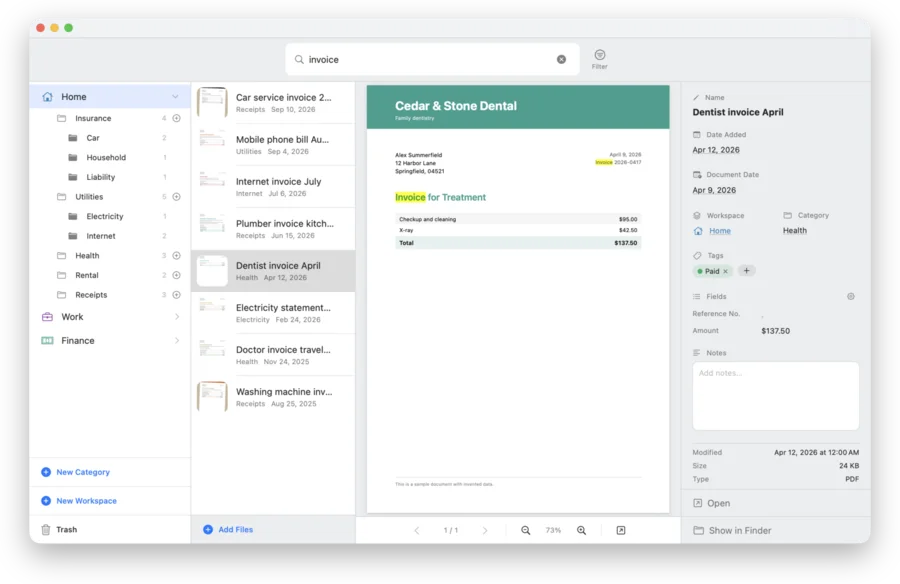Add subcategory next to Rental
This screenshot has height=584, width=900.
(x=177, y=275)
